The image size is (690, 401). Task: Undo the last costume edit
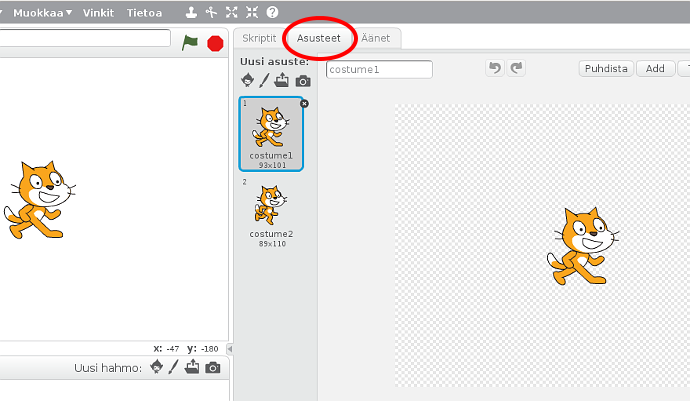(495, 68)
